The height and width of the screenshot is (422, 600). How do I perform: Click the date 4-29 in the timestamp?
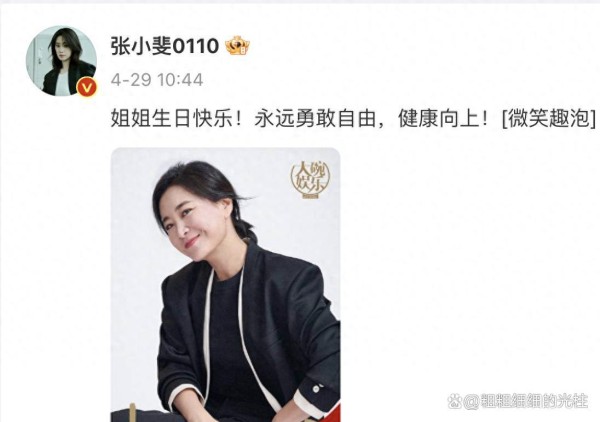[x=131, y=80]
